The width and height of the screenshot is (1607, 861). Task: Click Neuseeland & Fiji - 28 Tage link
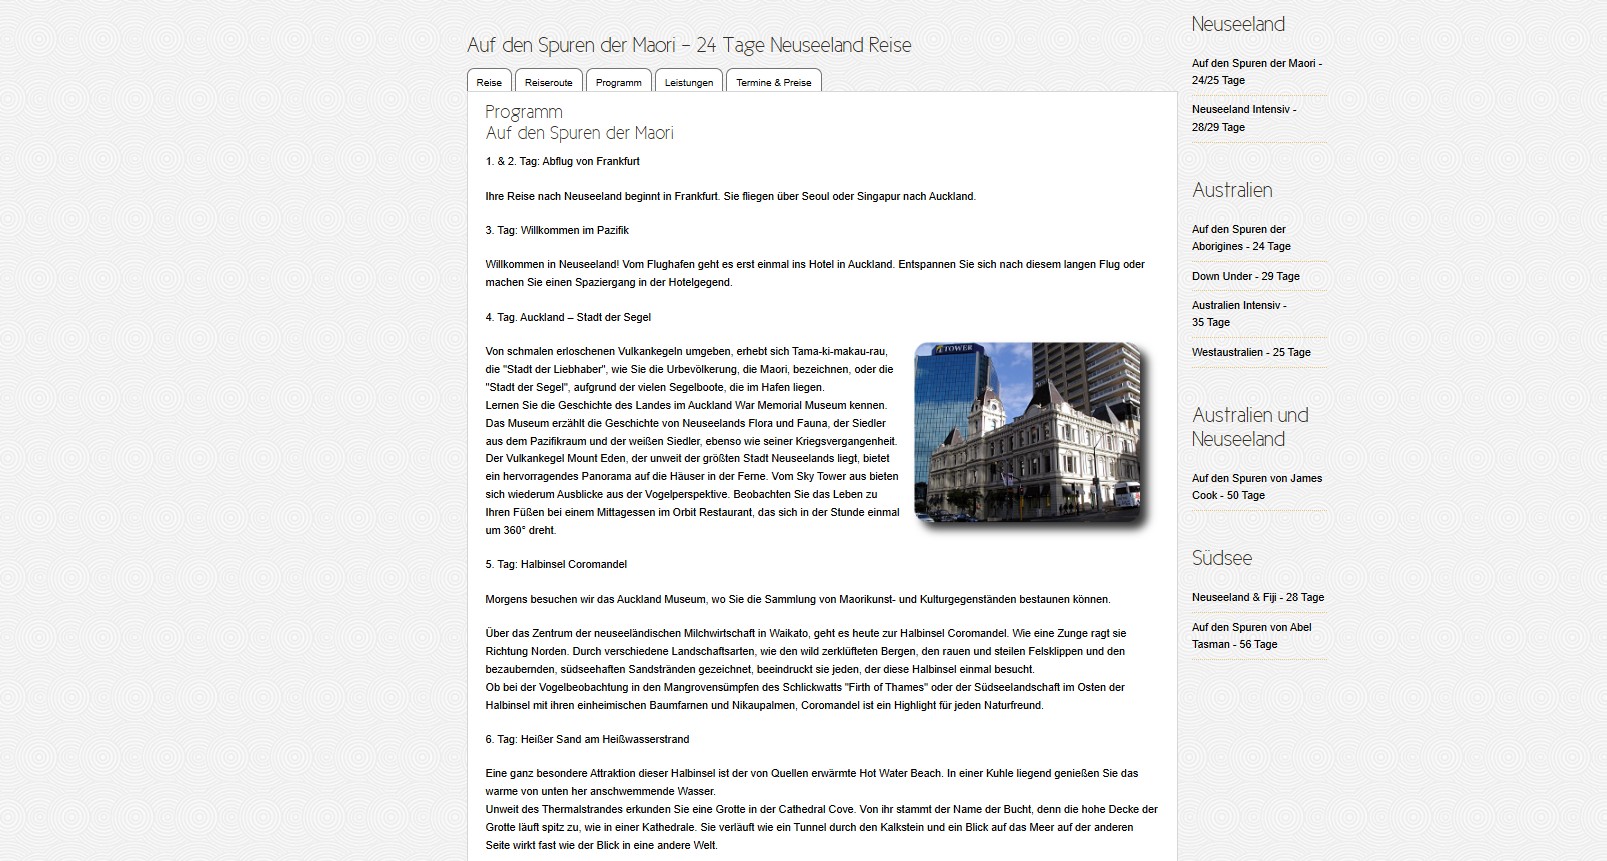click(x=1257, y=597)
